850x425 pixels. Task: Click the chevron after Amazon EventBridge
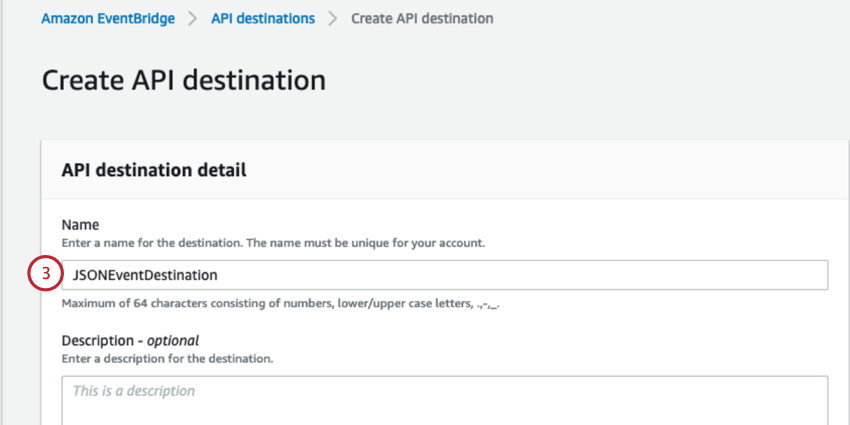193,19
